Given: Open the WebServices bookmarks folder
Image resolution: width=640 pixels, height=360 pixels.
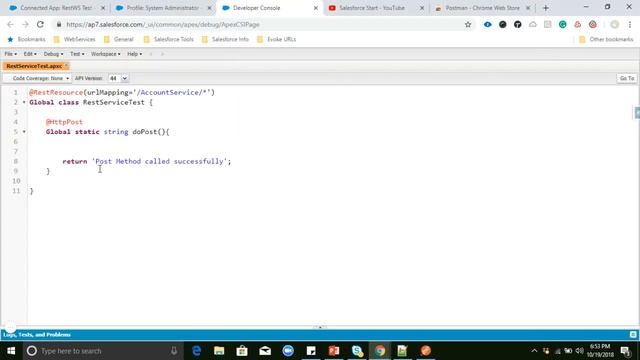Looking at the screenshot, I should 75,39.
